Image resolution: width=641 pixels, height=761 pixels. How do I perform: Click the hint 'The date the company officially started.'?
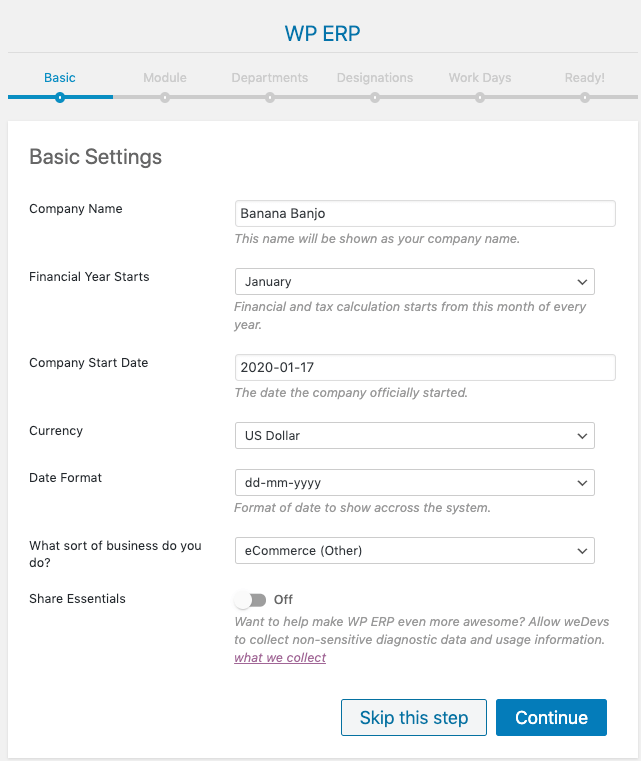tap(351, 393)
